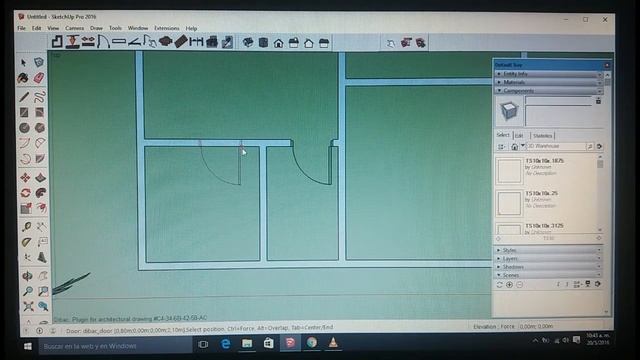
Task: Click the 3D Warehouse search field
Action: pos(556,146)
